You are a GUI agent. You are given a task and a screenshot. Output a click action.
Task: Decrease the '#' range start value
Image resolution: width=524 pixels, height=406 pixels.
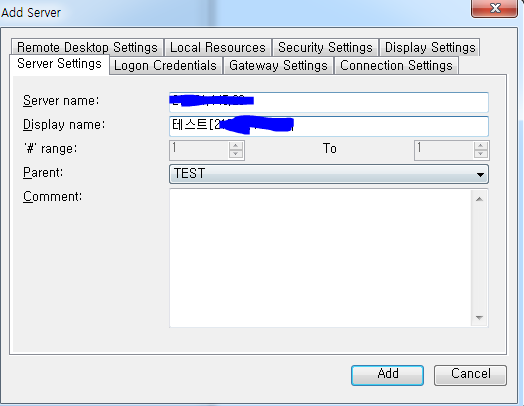click(236, 154)
